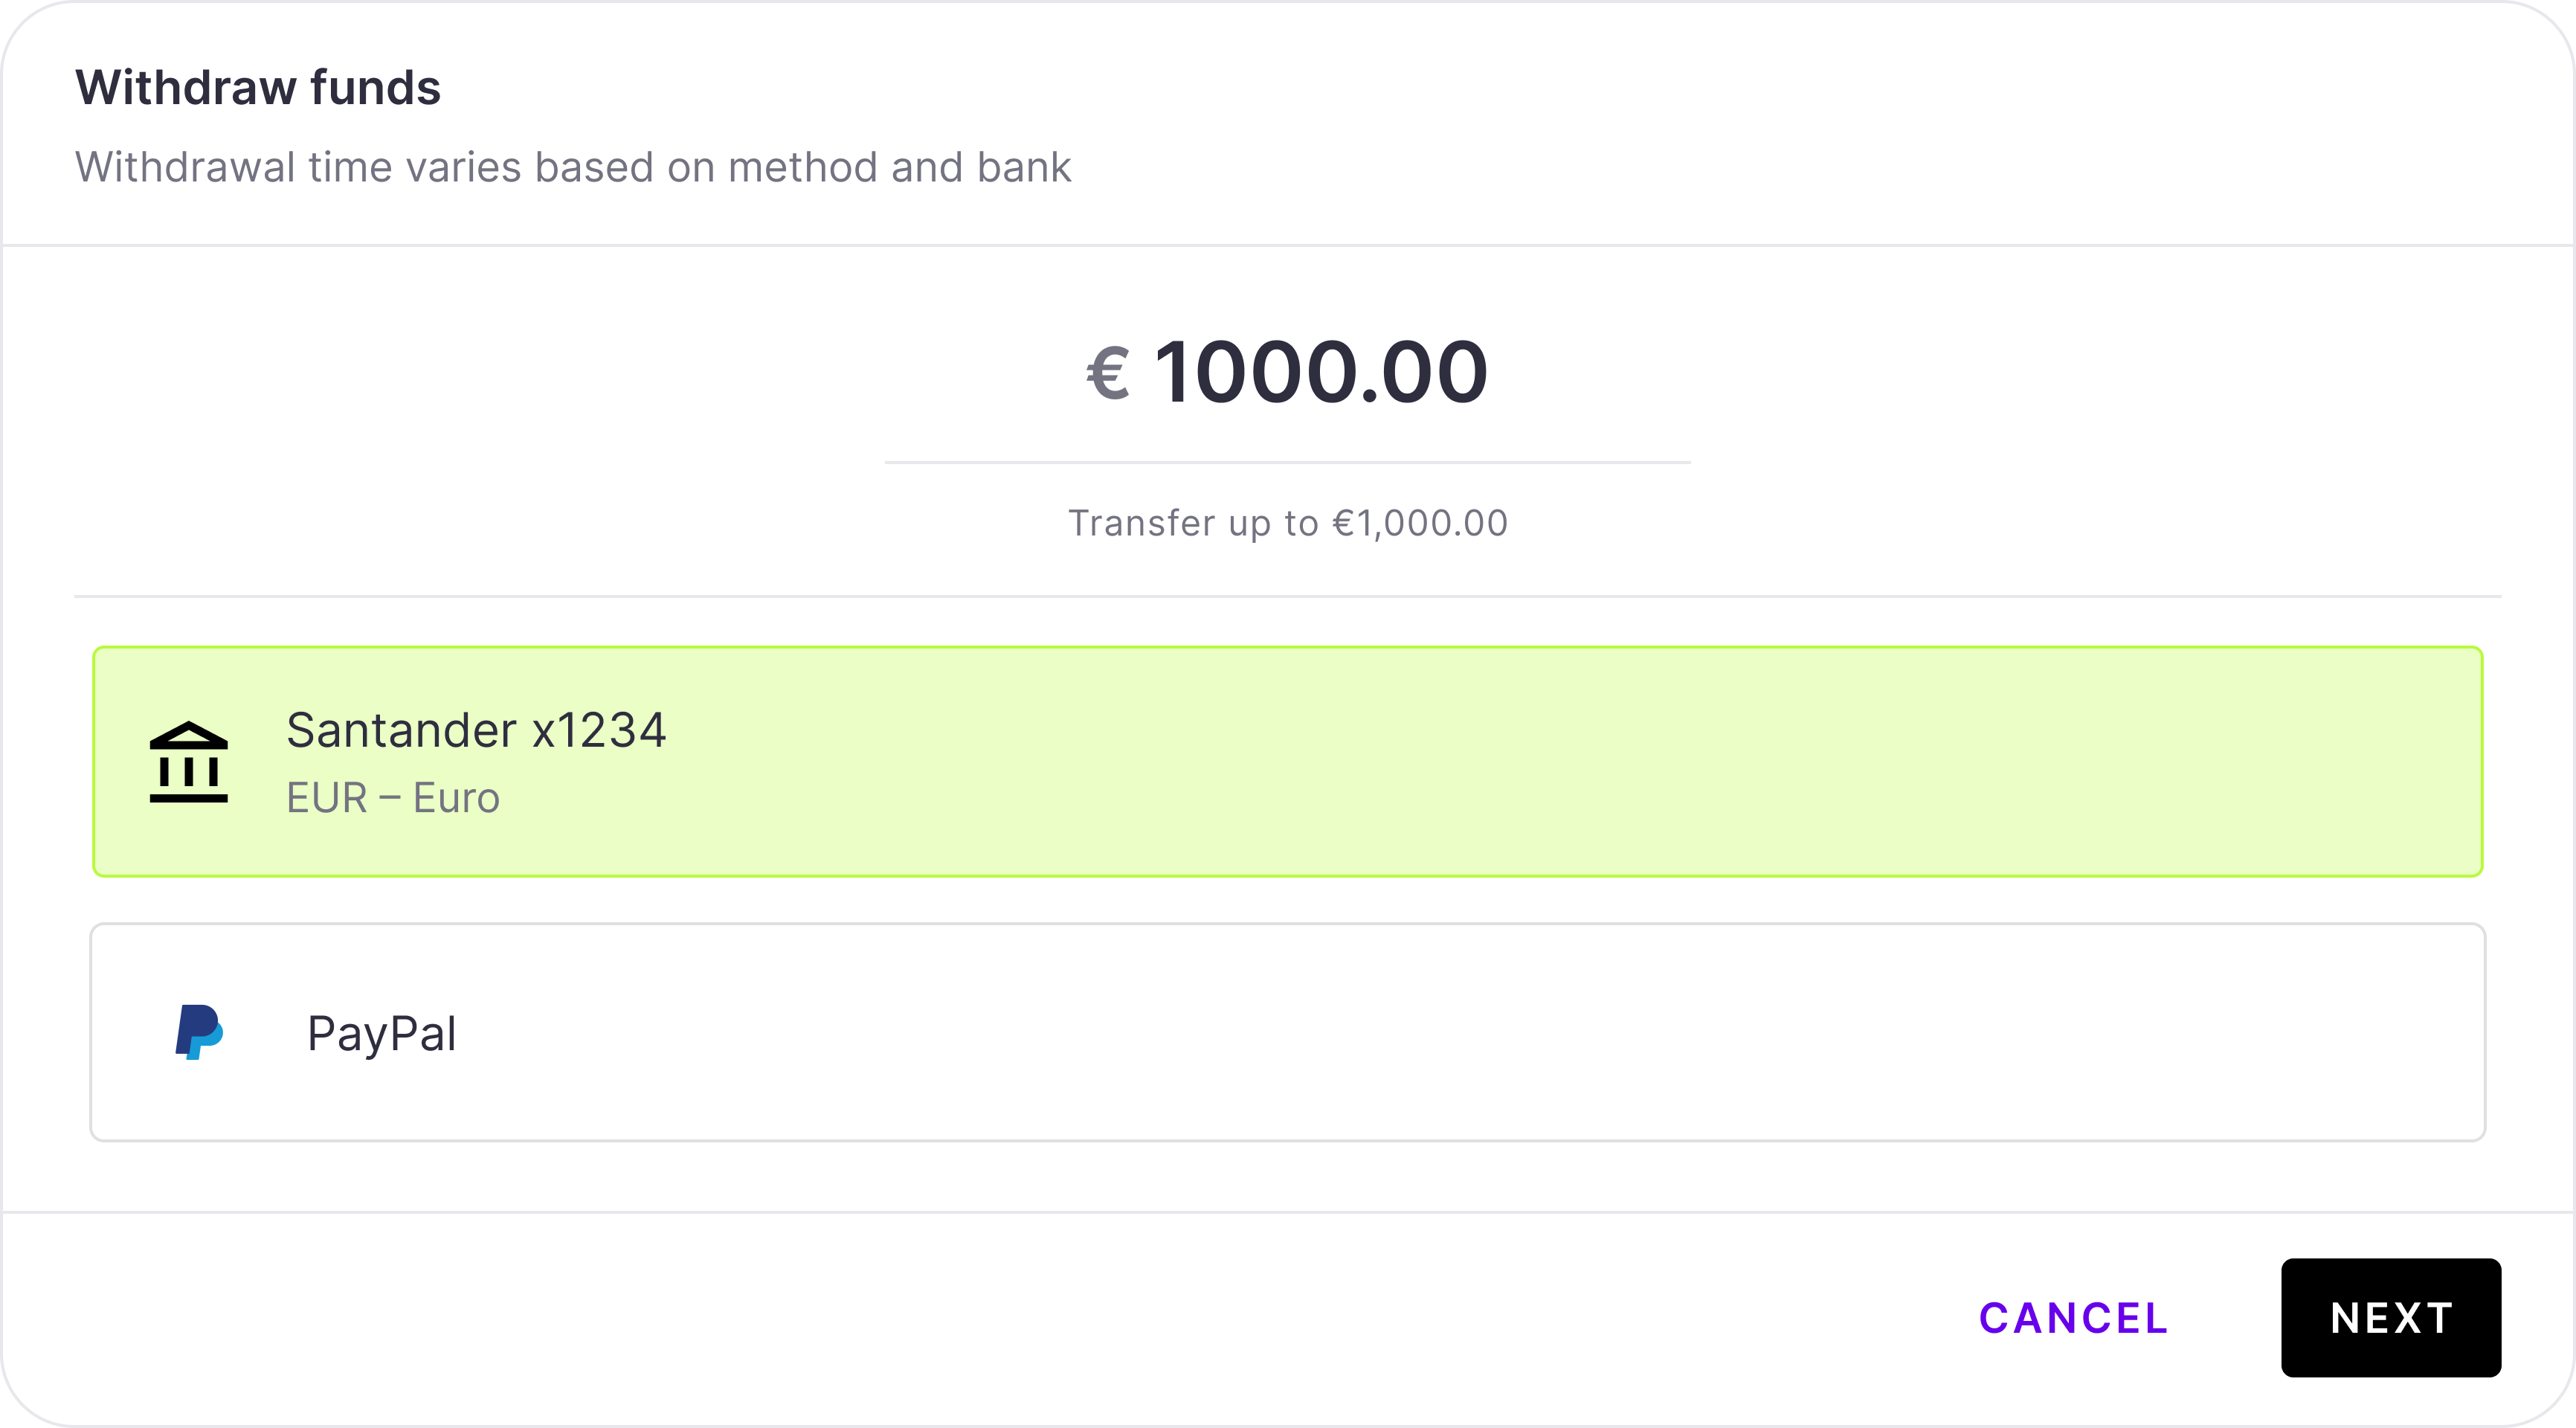
Task: Click the "Withdraw funds" dialog heading
Action: 258,87
